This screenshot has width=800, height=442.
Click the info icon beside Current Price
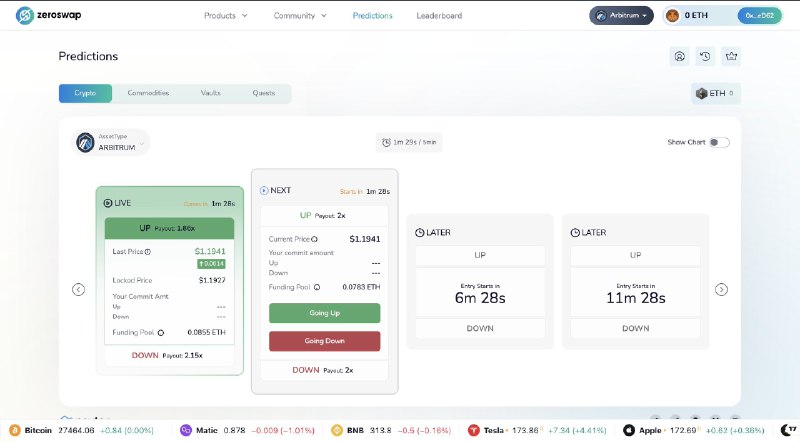click(314, 239)
